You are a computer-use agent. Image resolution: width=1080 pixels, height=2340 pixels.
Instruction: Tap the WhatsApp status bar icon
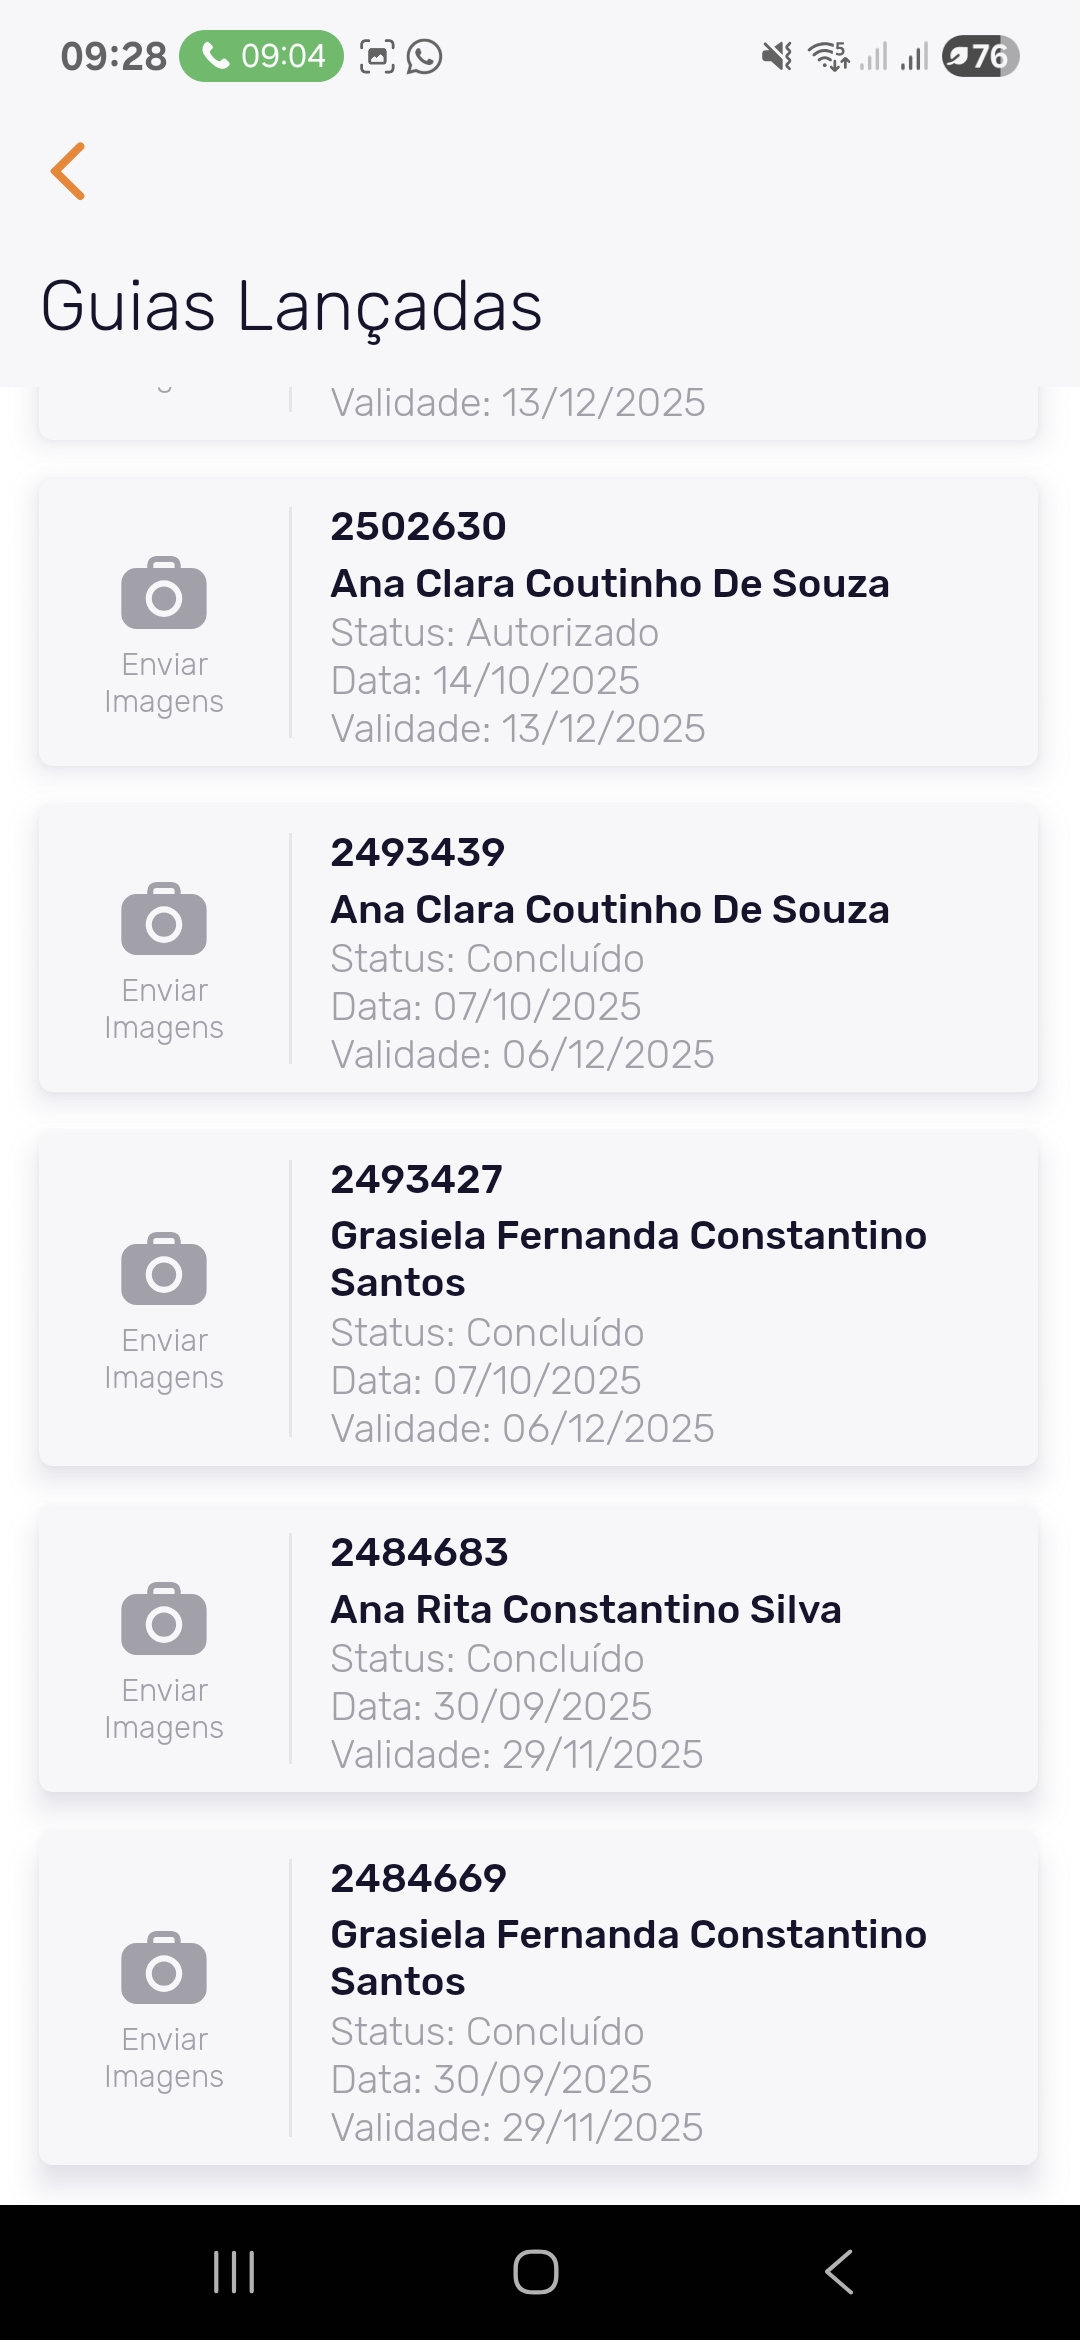(x=425, y=57)
